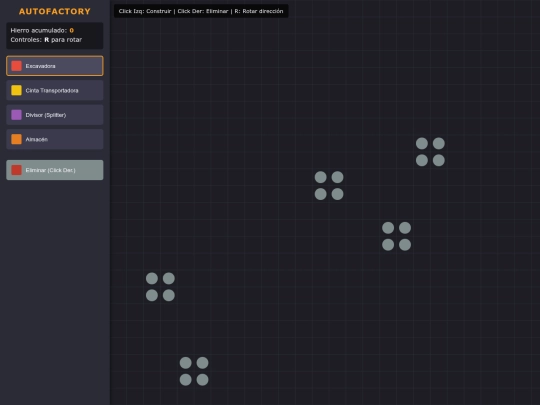Click the 'Click Izq: Construir' instructions bar

tap(201, 11)
